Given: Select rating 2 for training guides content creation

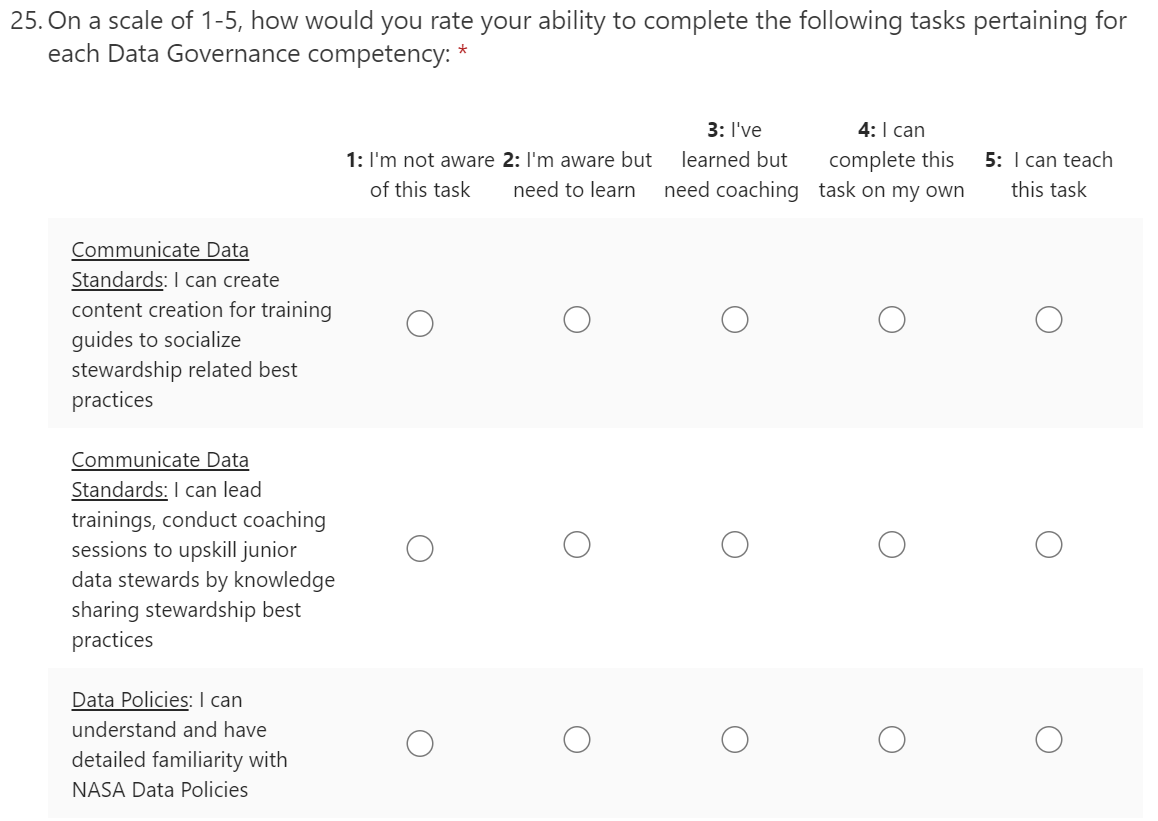Looking at the screenshot, I should coord(576,319).
